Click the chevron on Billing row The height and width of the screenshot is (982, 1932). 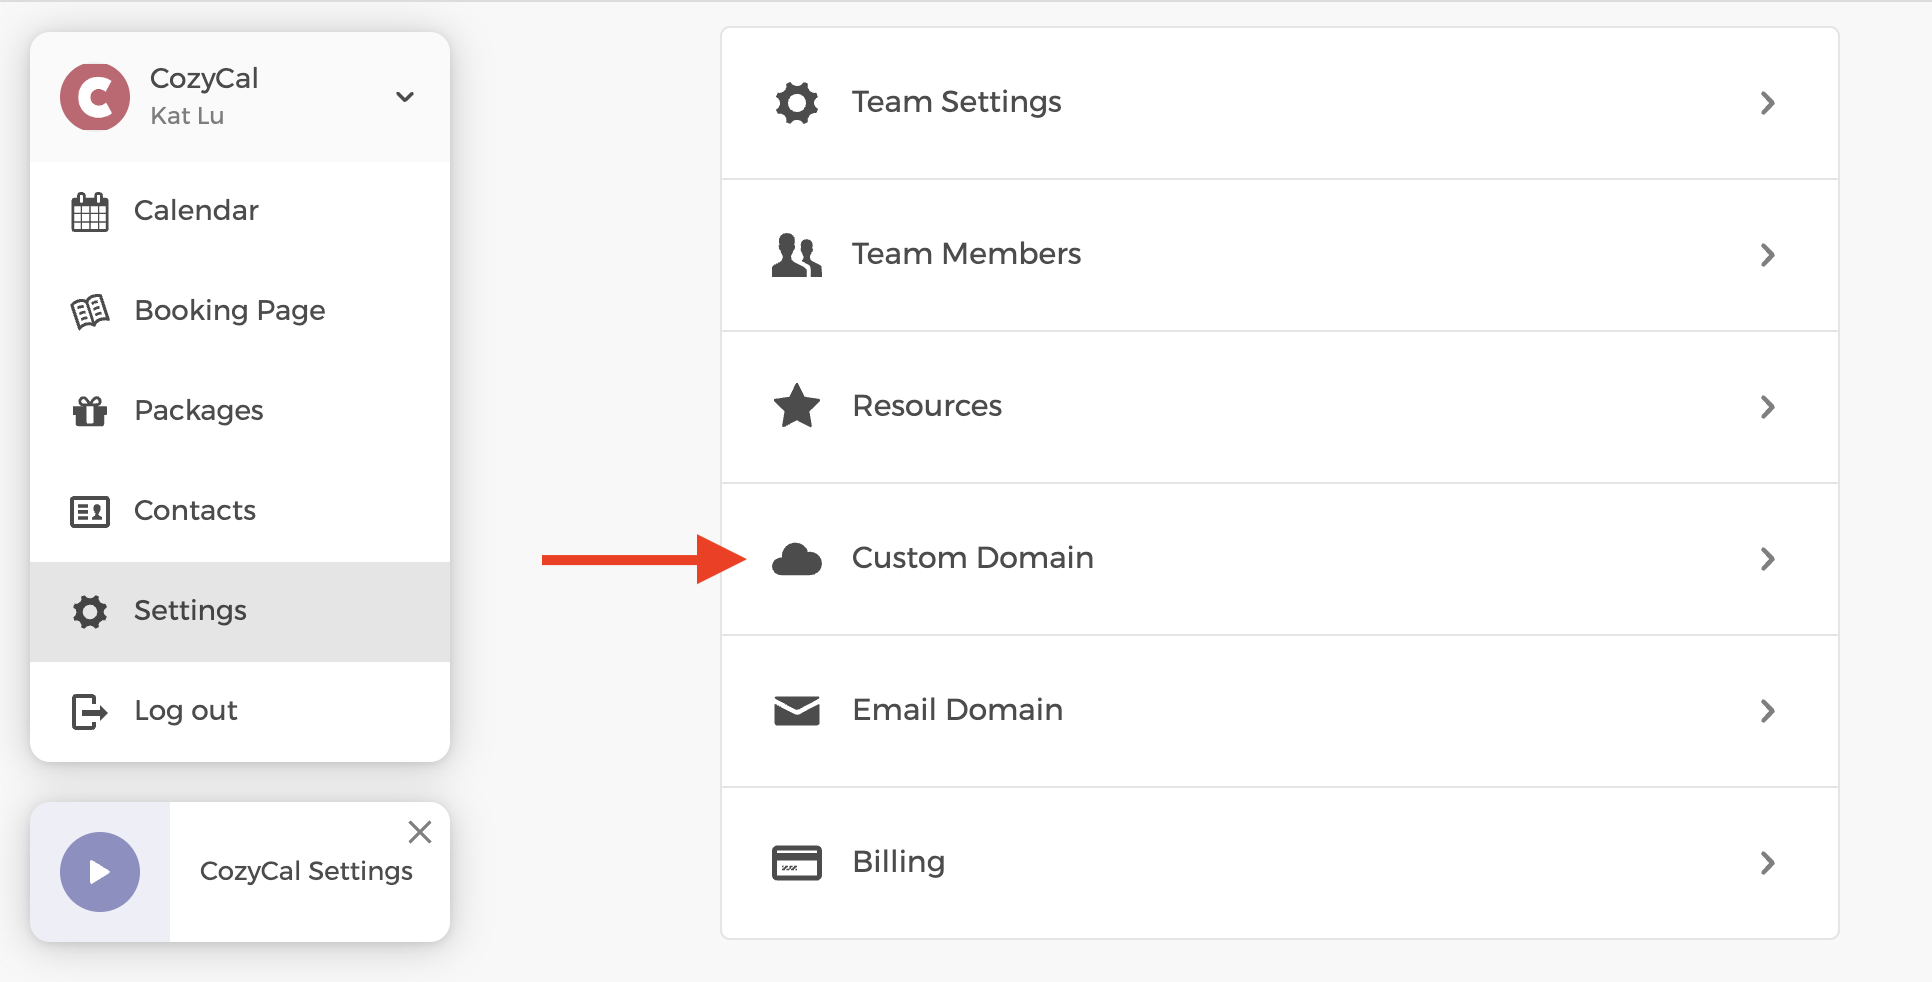[1768, 863]
